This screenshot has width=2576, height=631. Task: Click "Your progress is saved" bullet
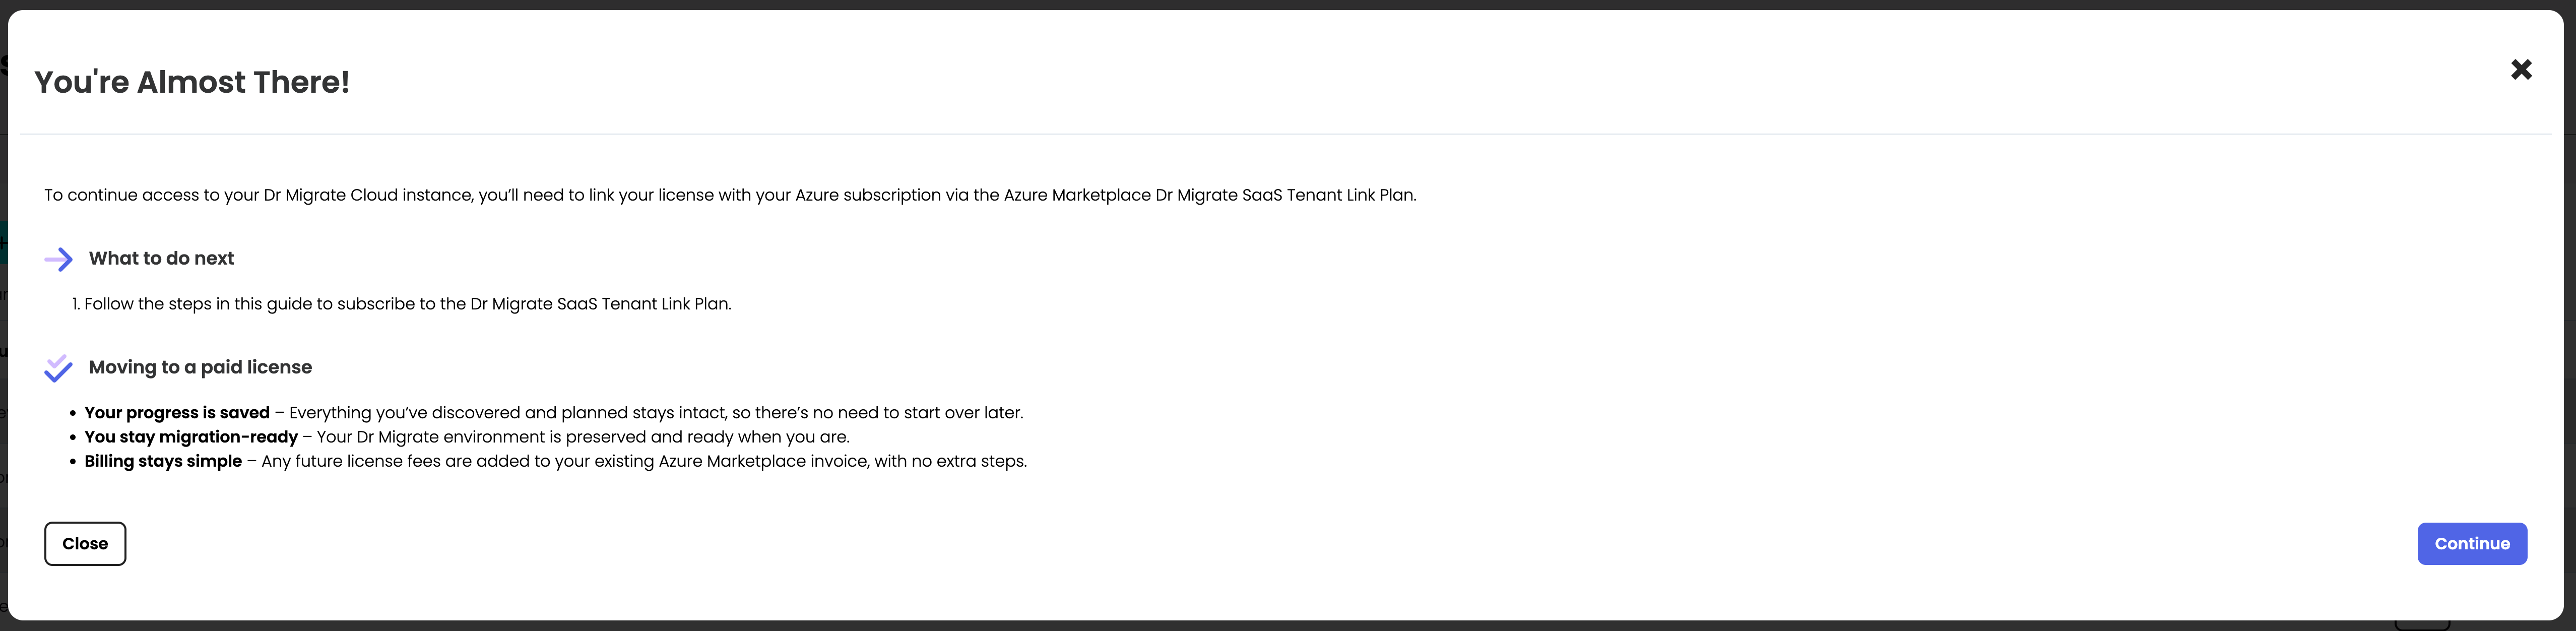click(554, 413)
